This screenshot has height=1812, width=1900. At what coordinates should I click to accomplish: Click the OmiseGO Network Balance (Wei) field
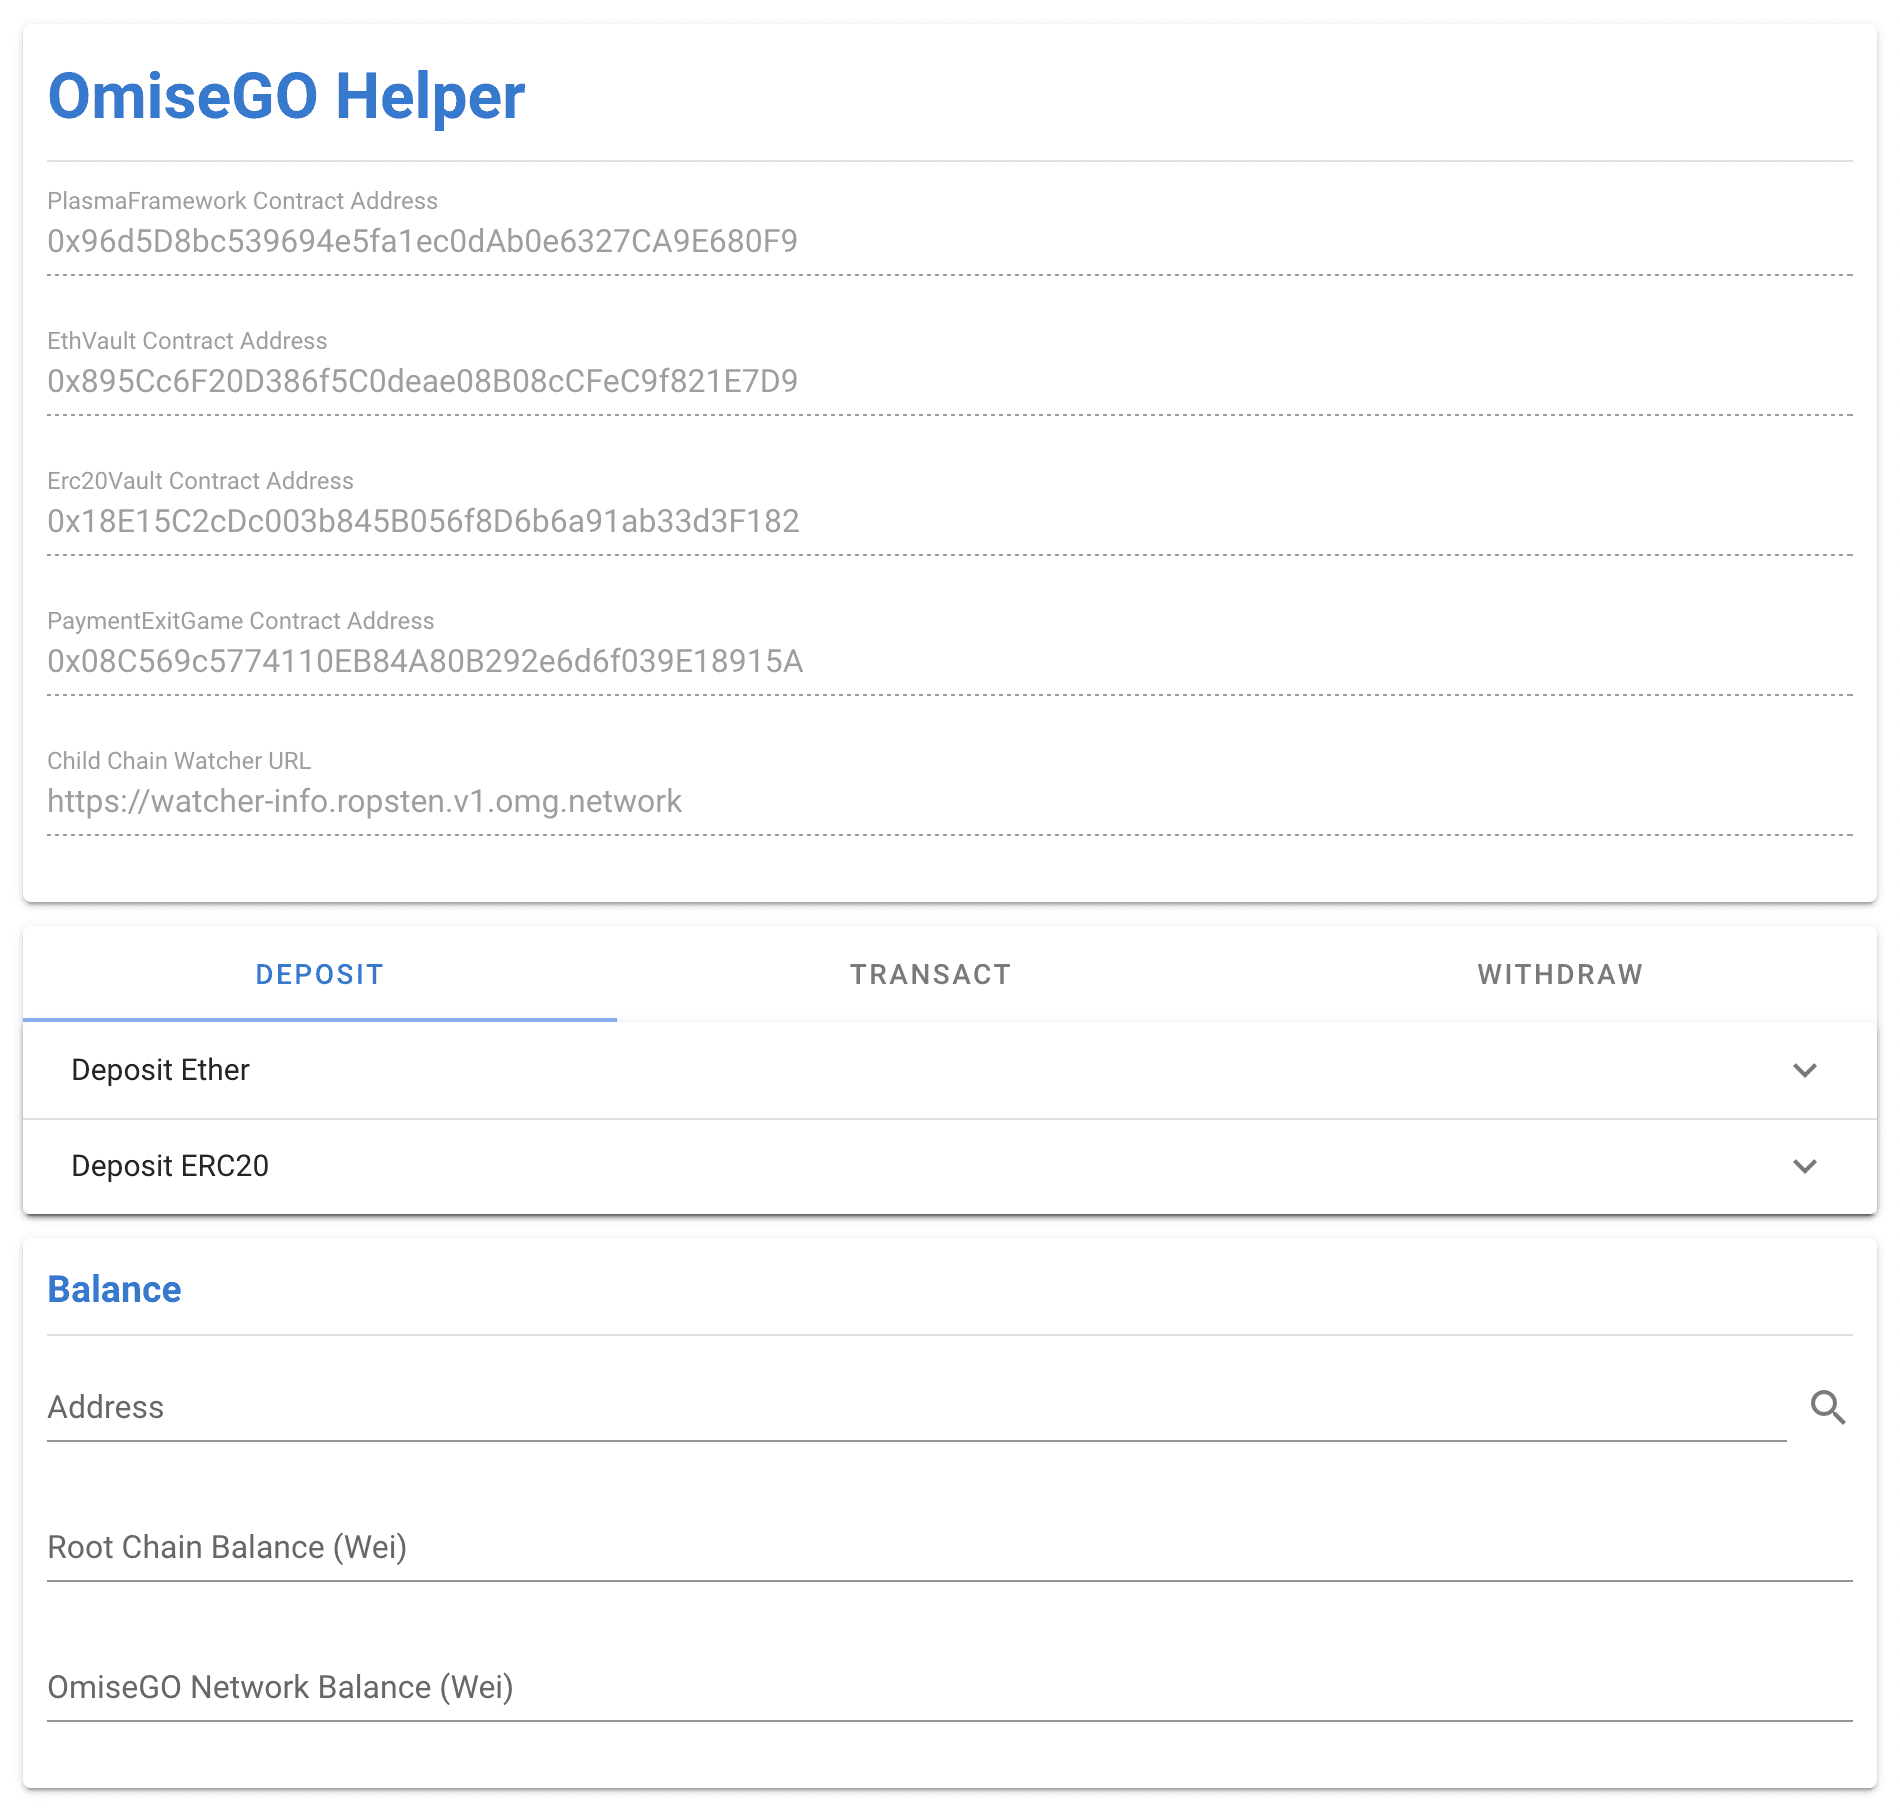pyautogui.click(x=950, y=1687)
